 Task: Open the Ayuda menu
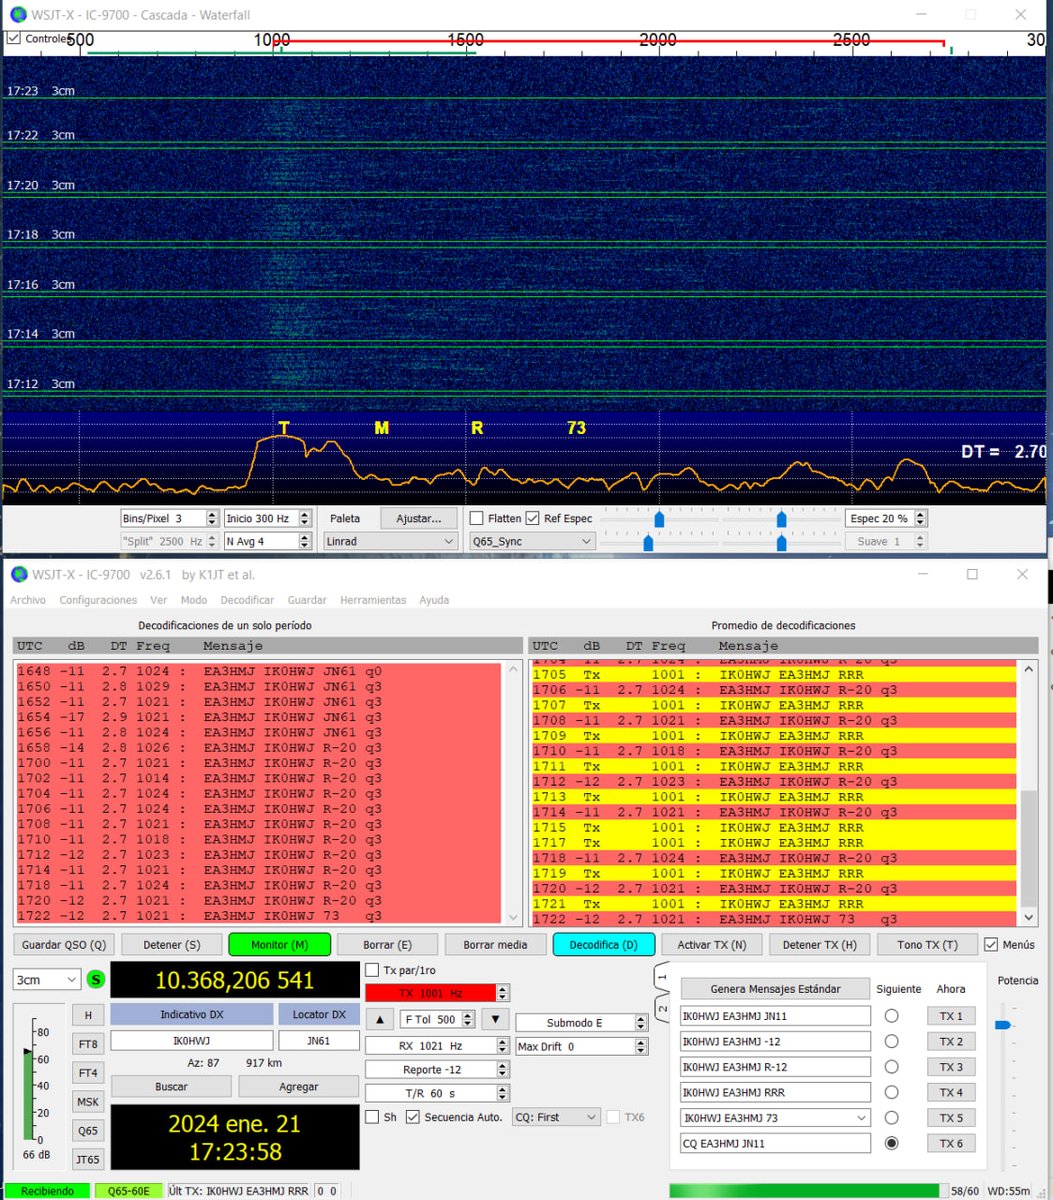434,600
